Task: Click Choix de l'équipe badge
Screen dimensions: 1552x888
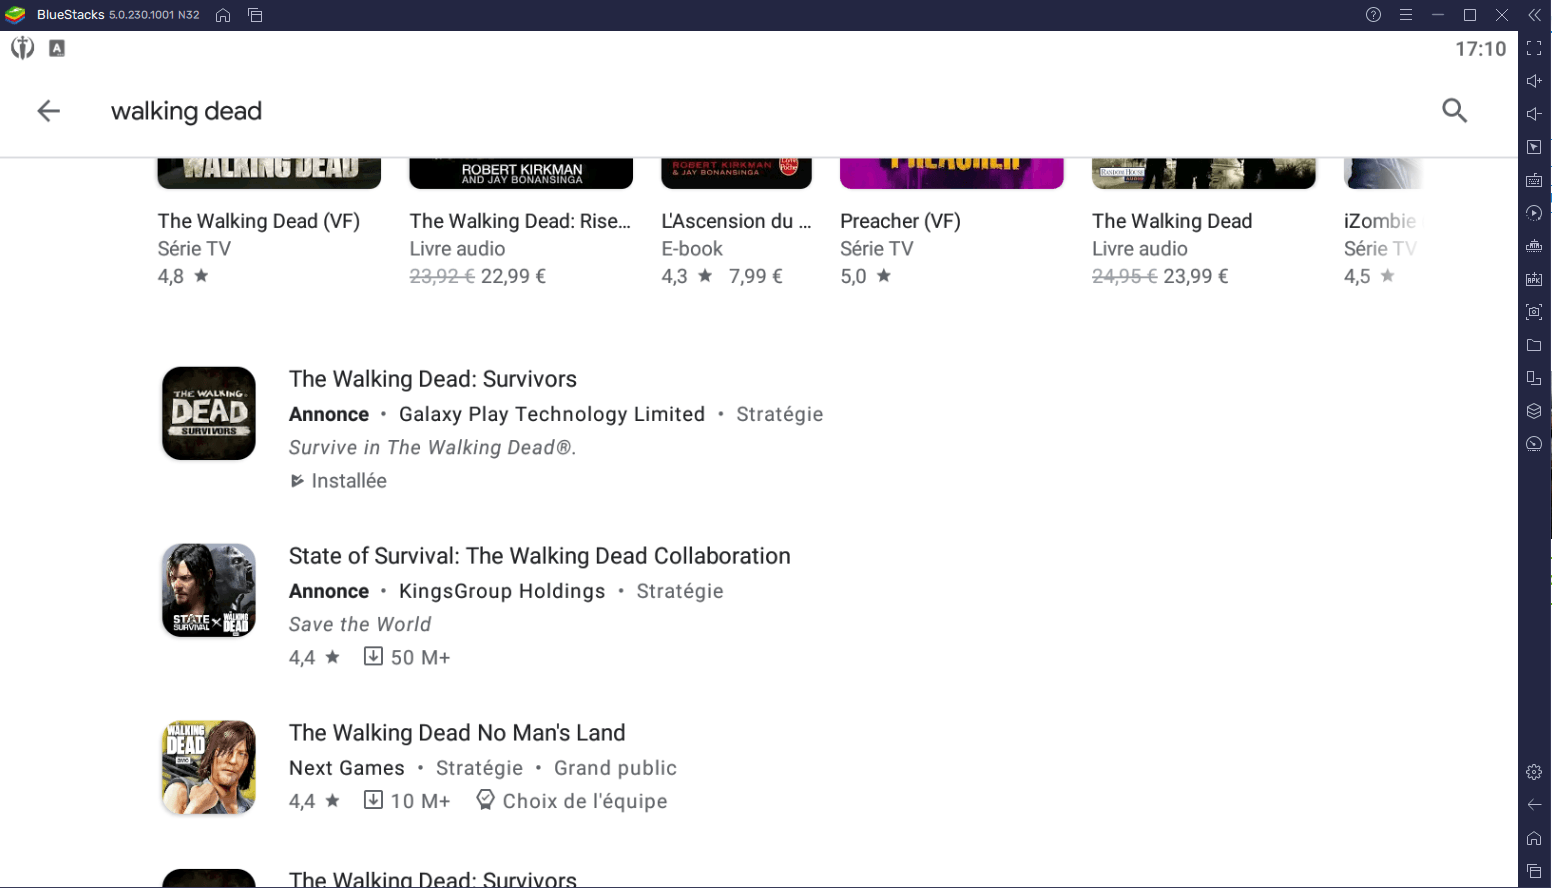Action: coord(571,801)
